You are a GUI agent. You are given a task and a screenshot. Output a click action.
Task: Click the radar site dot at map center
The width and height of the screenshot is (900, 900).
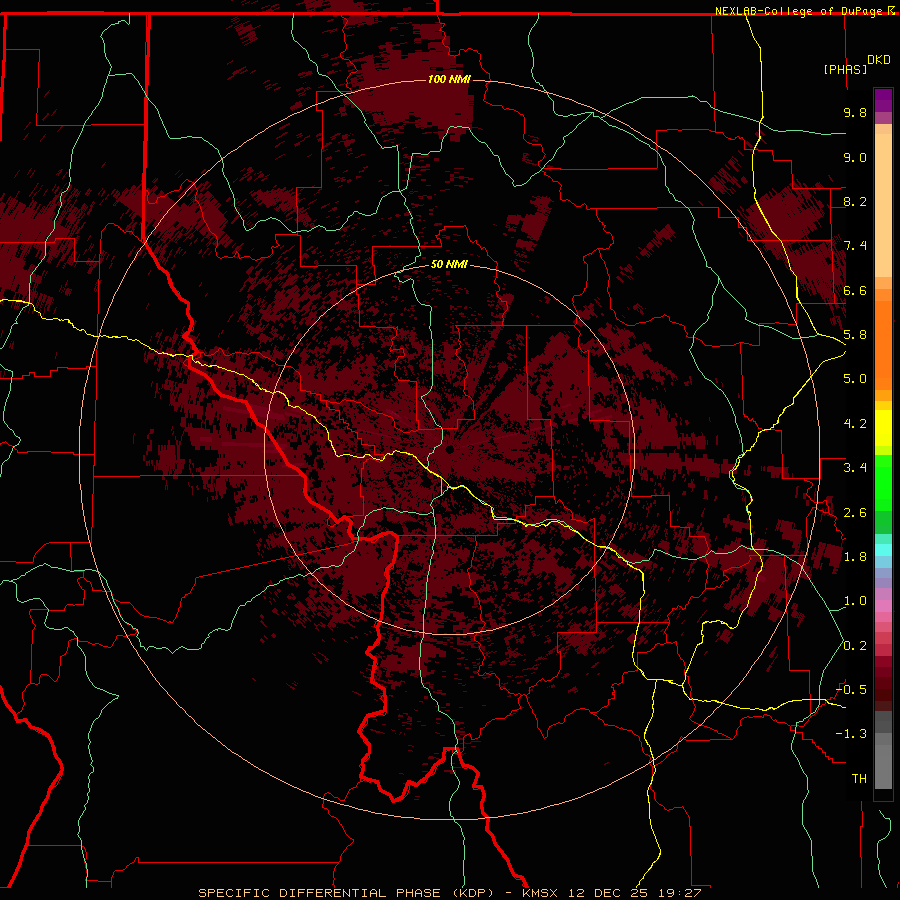450,449
